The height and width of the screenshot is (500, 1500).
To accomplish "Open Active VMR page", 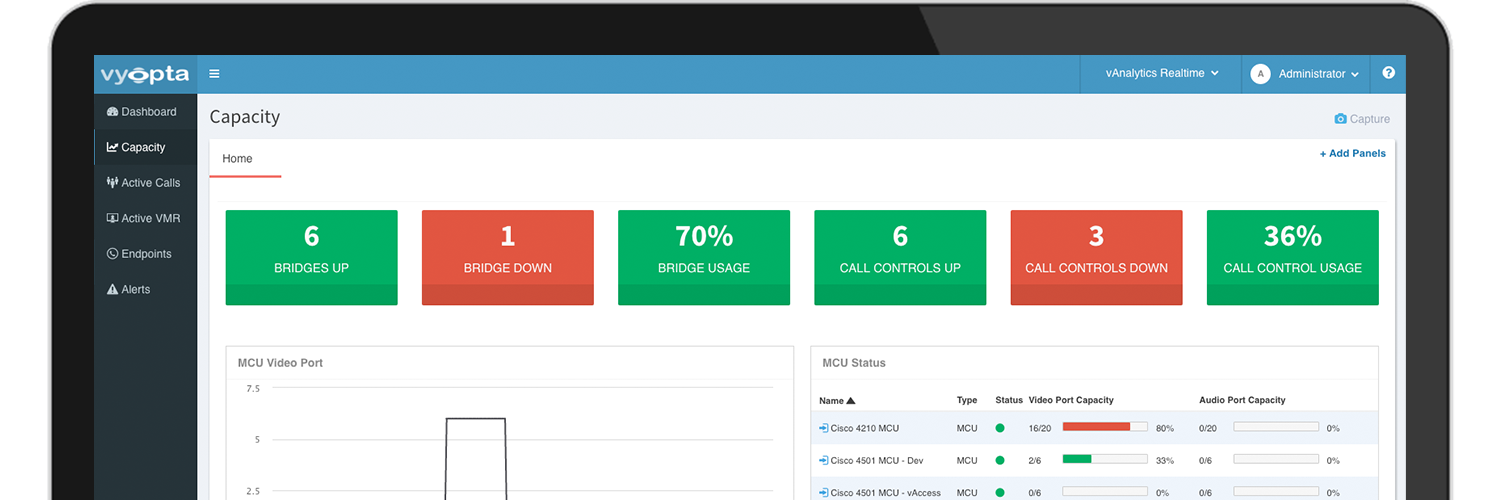I will pos(145,218).
